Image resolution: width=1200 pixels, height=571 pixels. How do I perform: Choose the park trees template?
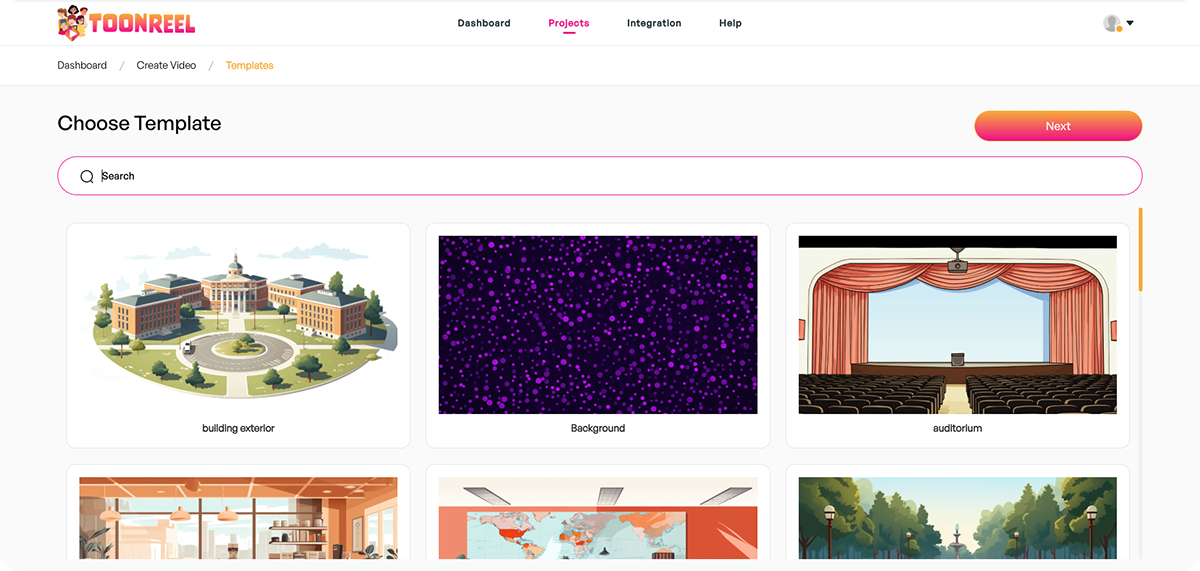pos(957,517)
